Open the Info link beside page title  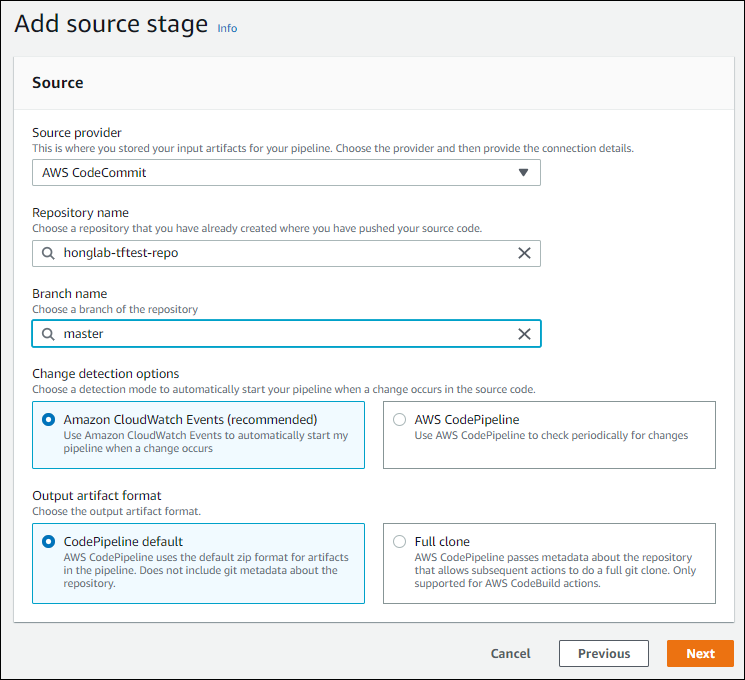pyautogui.click(x=227, y=28)
